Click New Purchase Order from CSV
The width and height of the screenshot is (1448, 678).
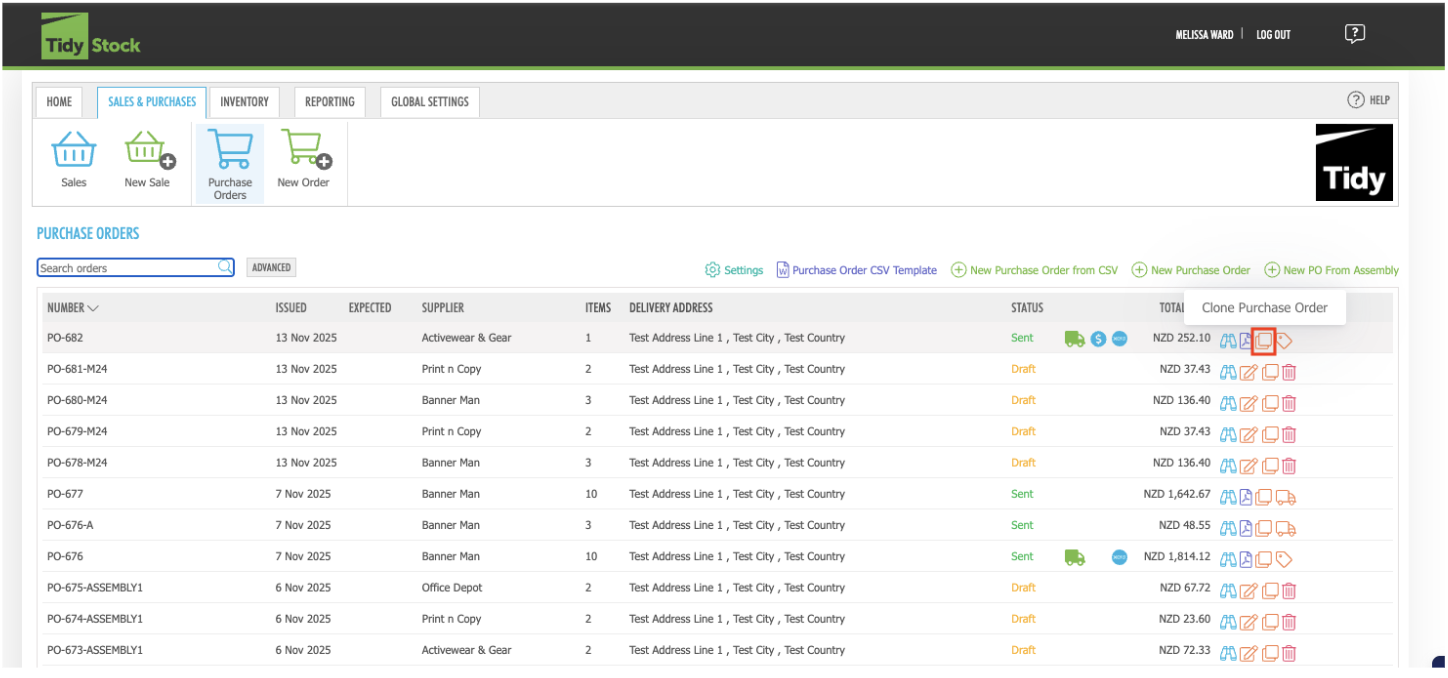pos(1034,270)
